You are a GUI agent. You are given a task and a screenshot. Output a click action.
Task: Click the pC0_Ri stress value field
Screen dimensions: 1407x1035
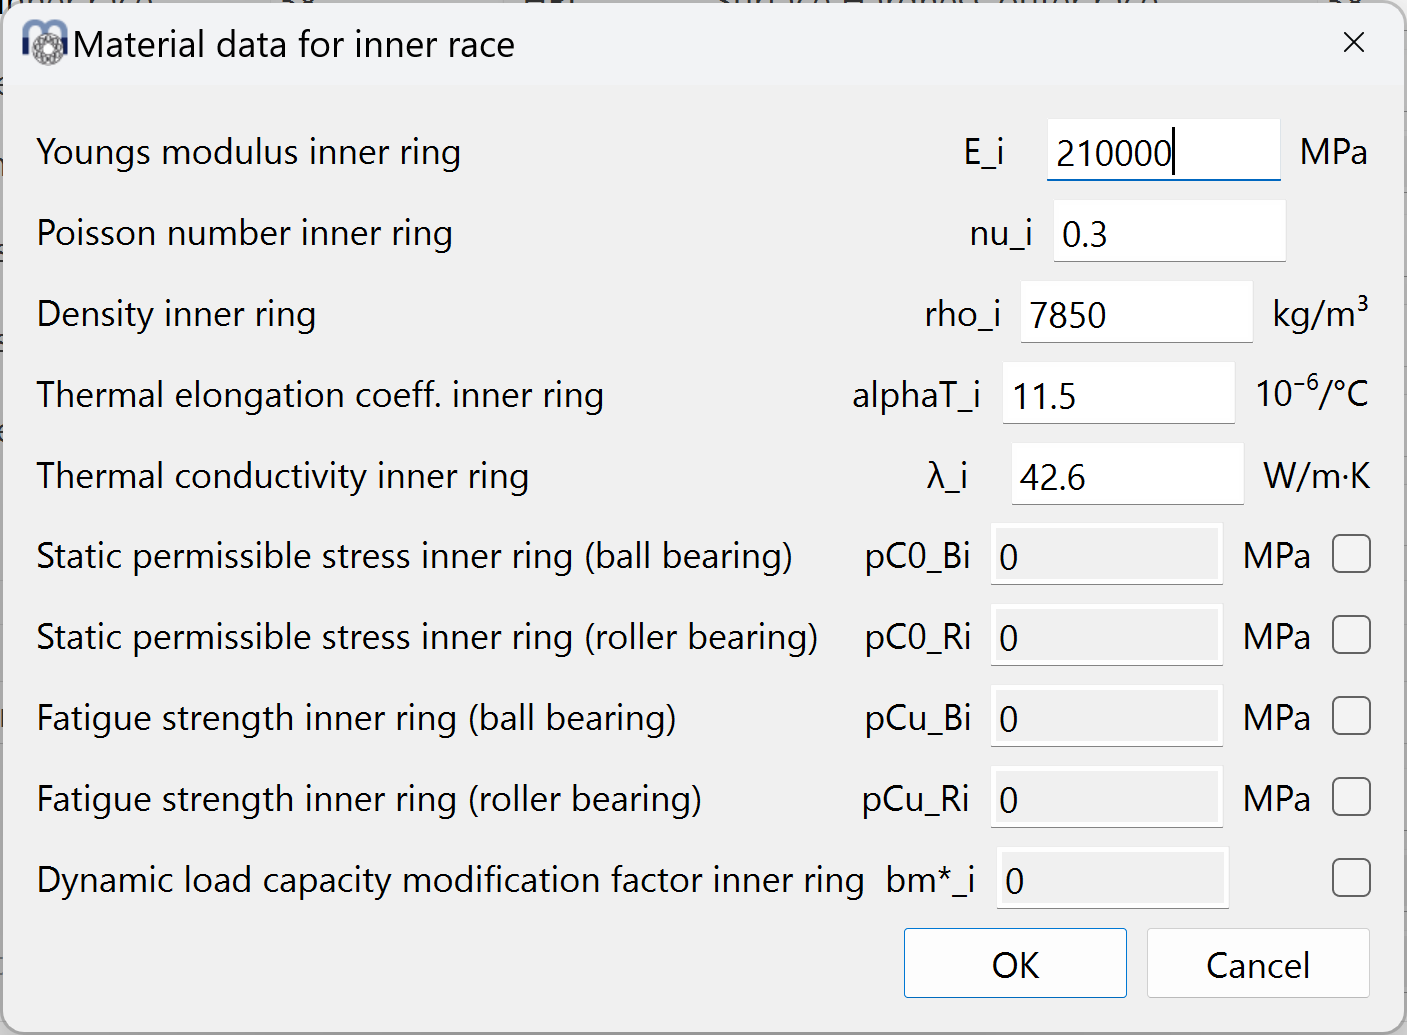pos(1106,636)
